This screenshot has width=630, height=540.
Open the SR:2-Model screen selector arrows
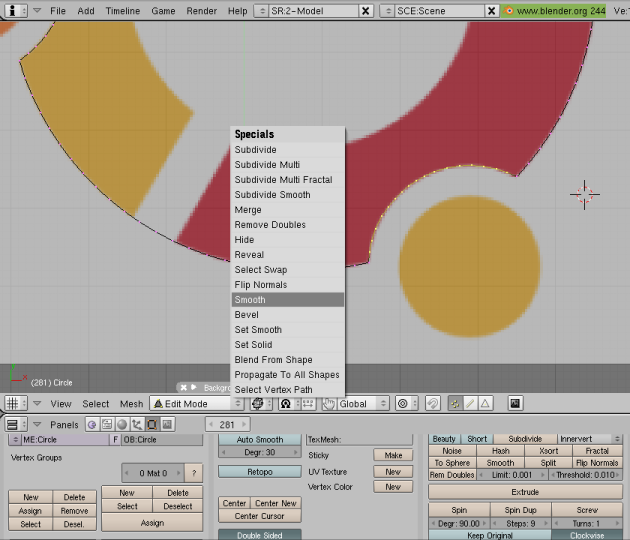click(262, 11)
